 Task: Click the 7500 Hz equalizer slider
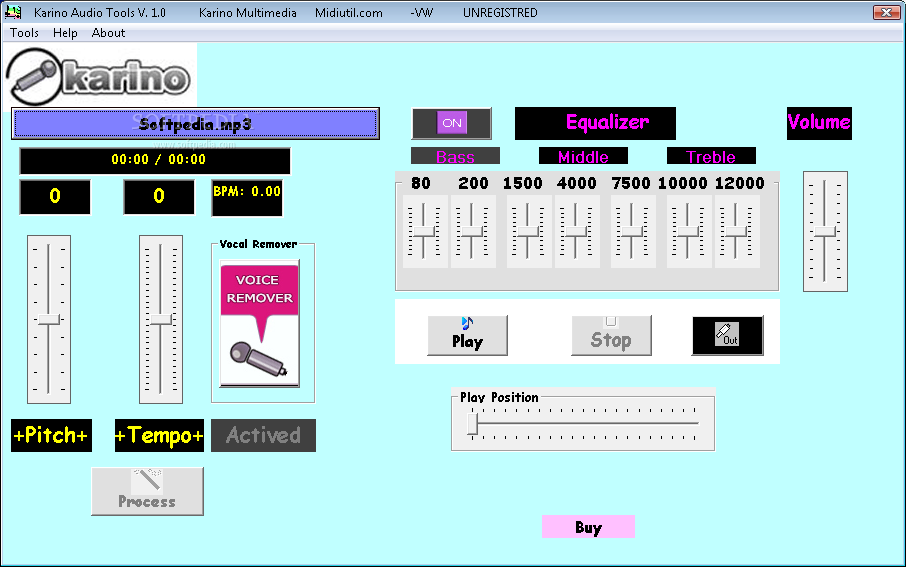[632, 231]
